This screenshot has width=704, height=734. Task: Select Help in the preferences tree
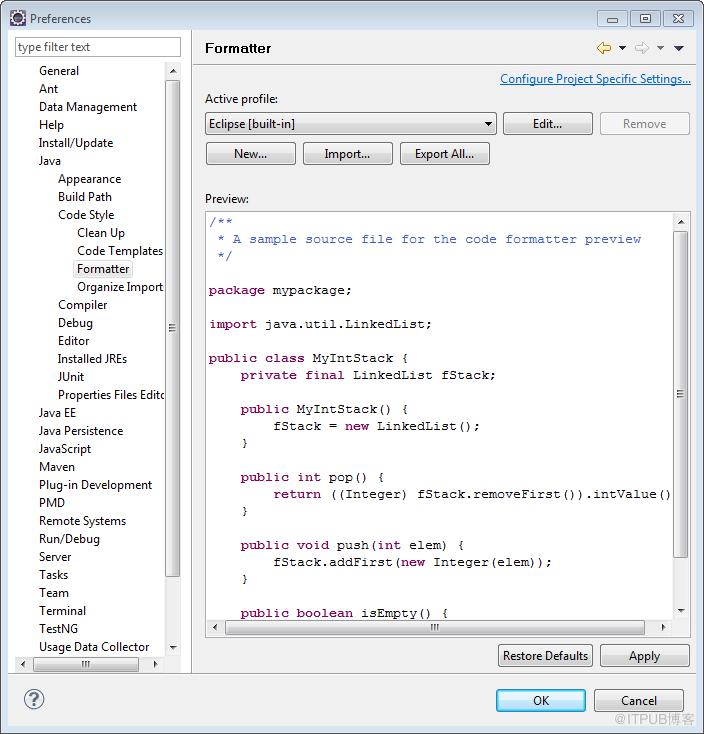pos(51,125)
